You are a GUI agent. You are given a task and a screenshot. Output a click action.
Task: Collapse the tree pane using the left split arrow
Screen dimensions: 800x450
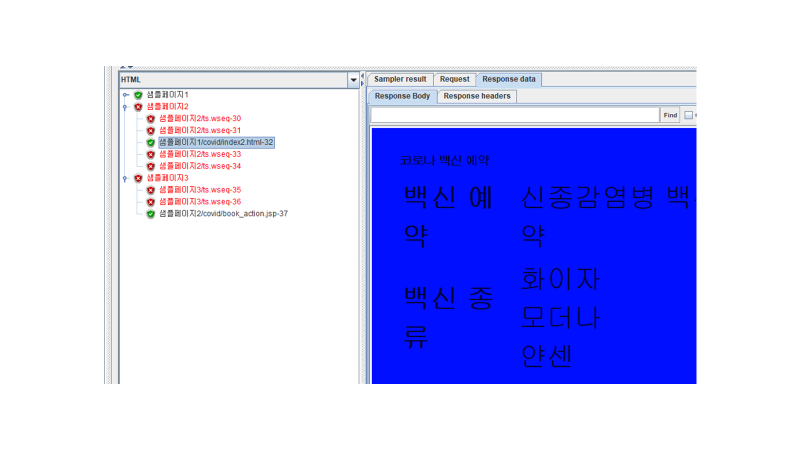click(363, 76)
